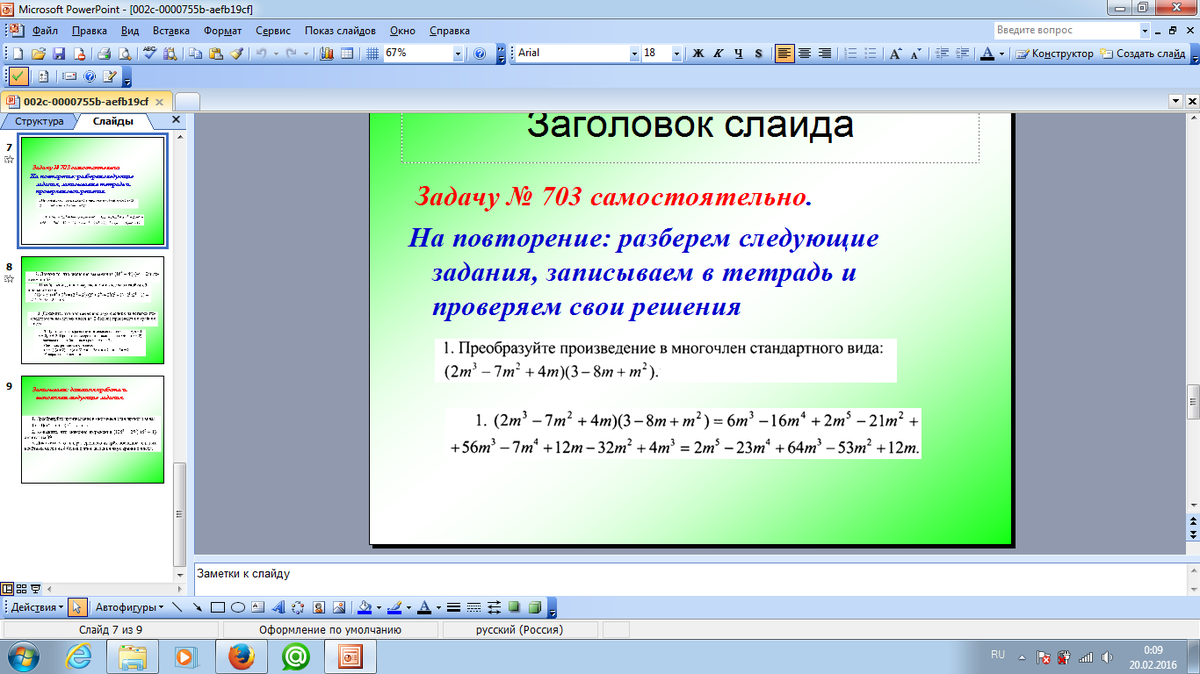Image resolution: width=1200 pixels, height=674 pixels.
Task: Toggle italic formatting К
Action: (x=719, y=53)
